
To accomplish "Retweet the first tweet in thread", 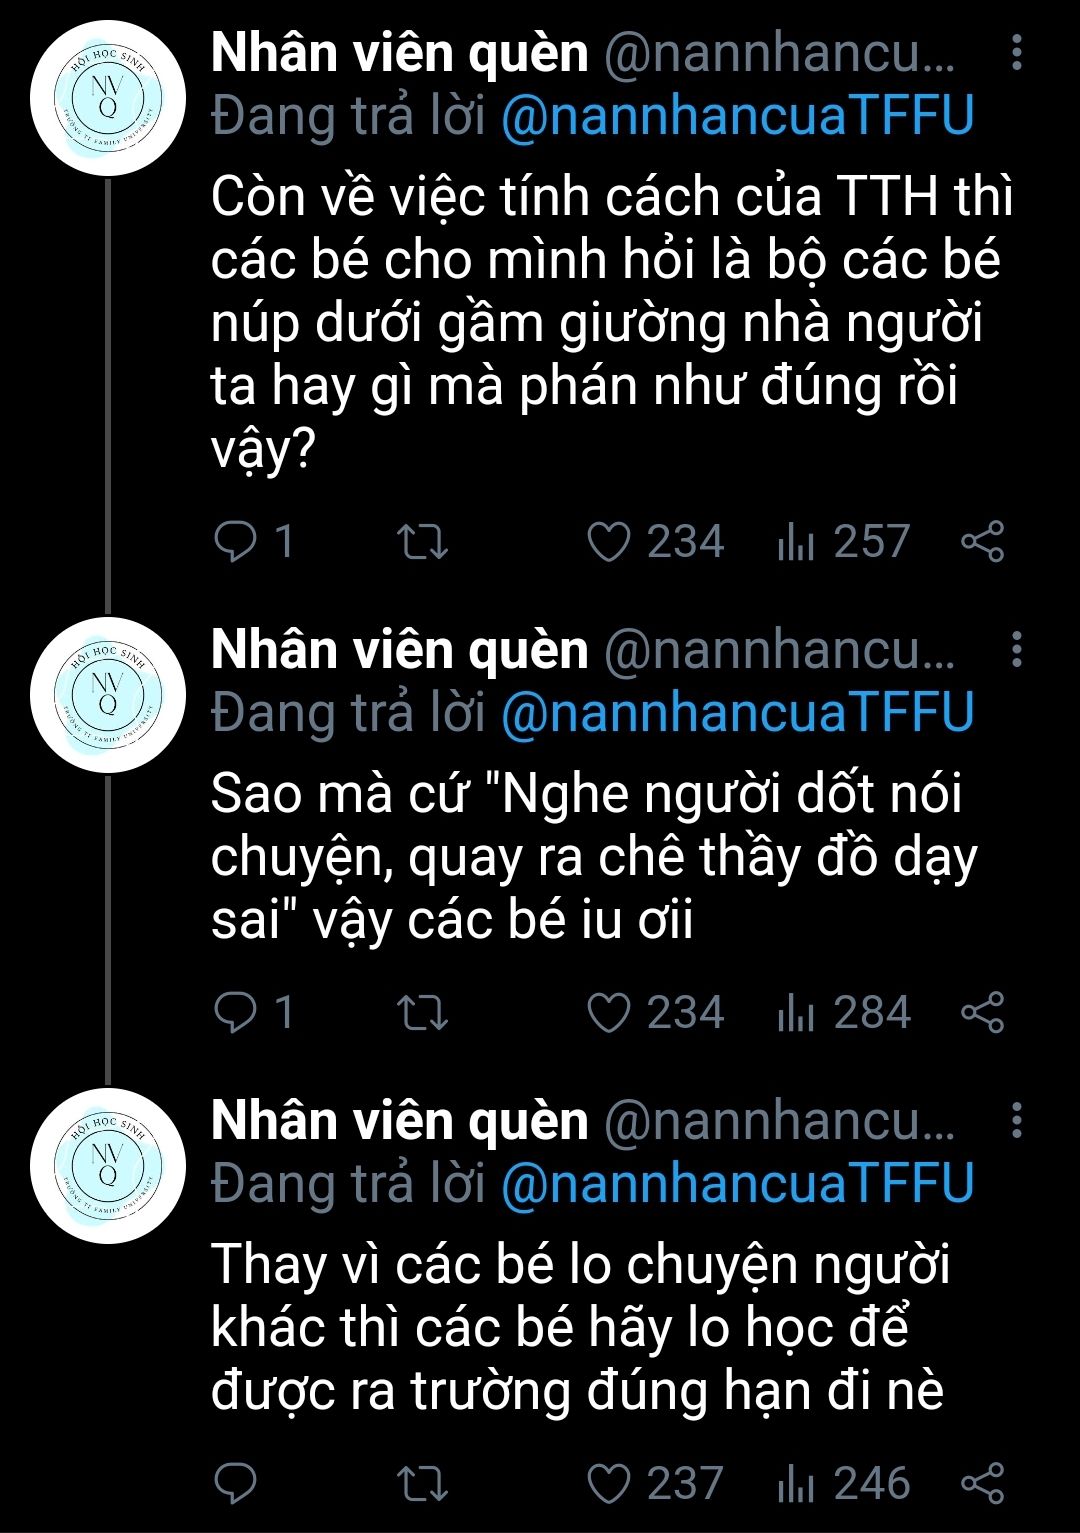I will click(422, 541).
